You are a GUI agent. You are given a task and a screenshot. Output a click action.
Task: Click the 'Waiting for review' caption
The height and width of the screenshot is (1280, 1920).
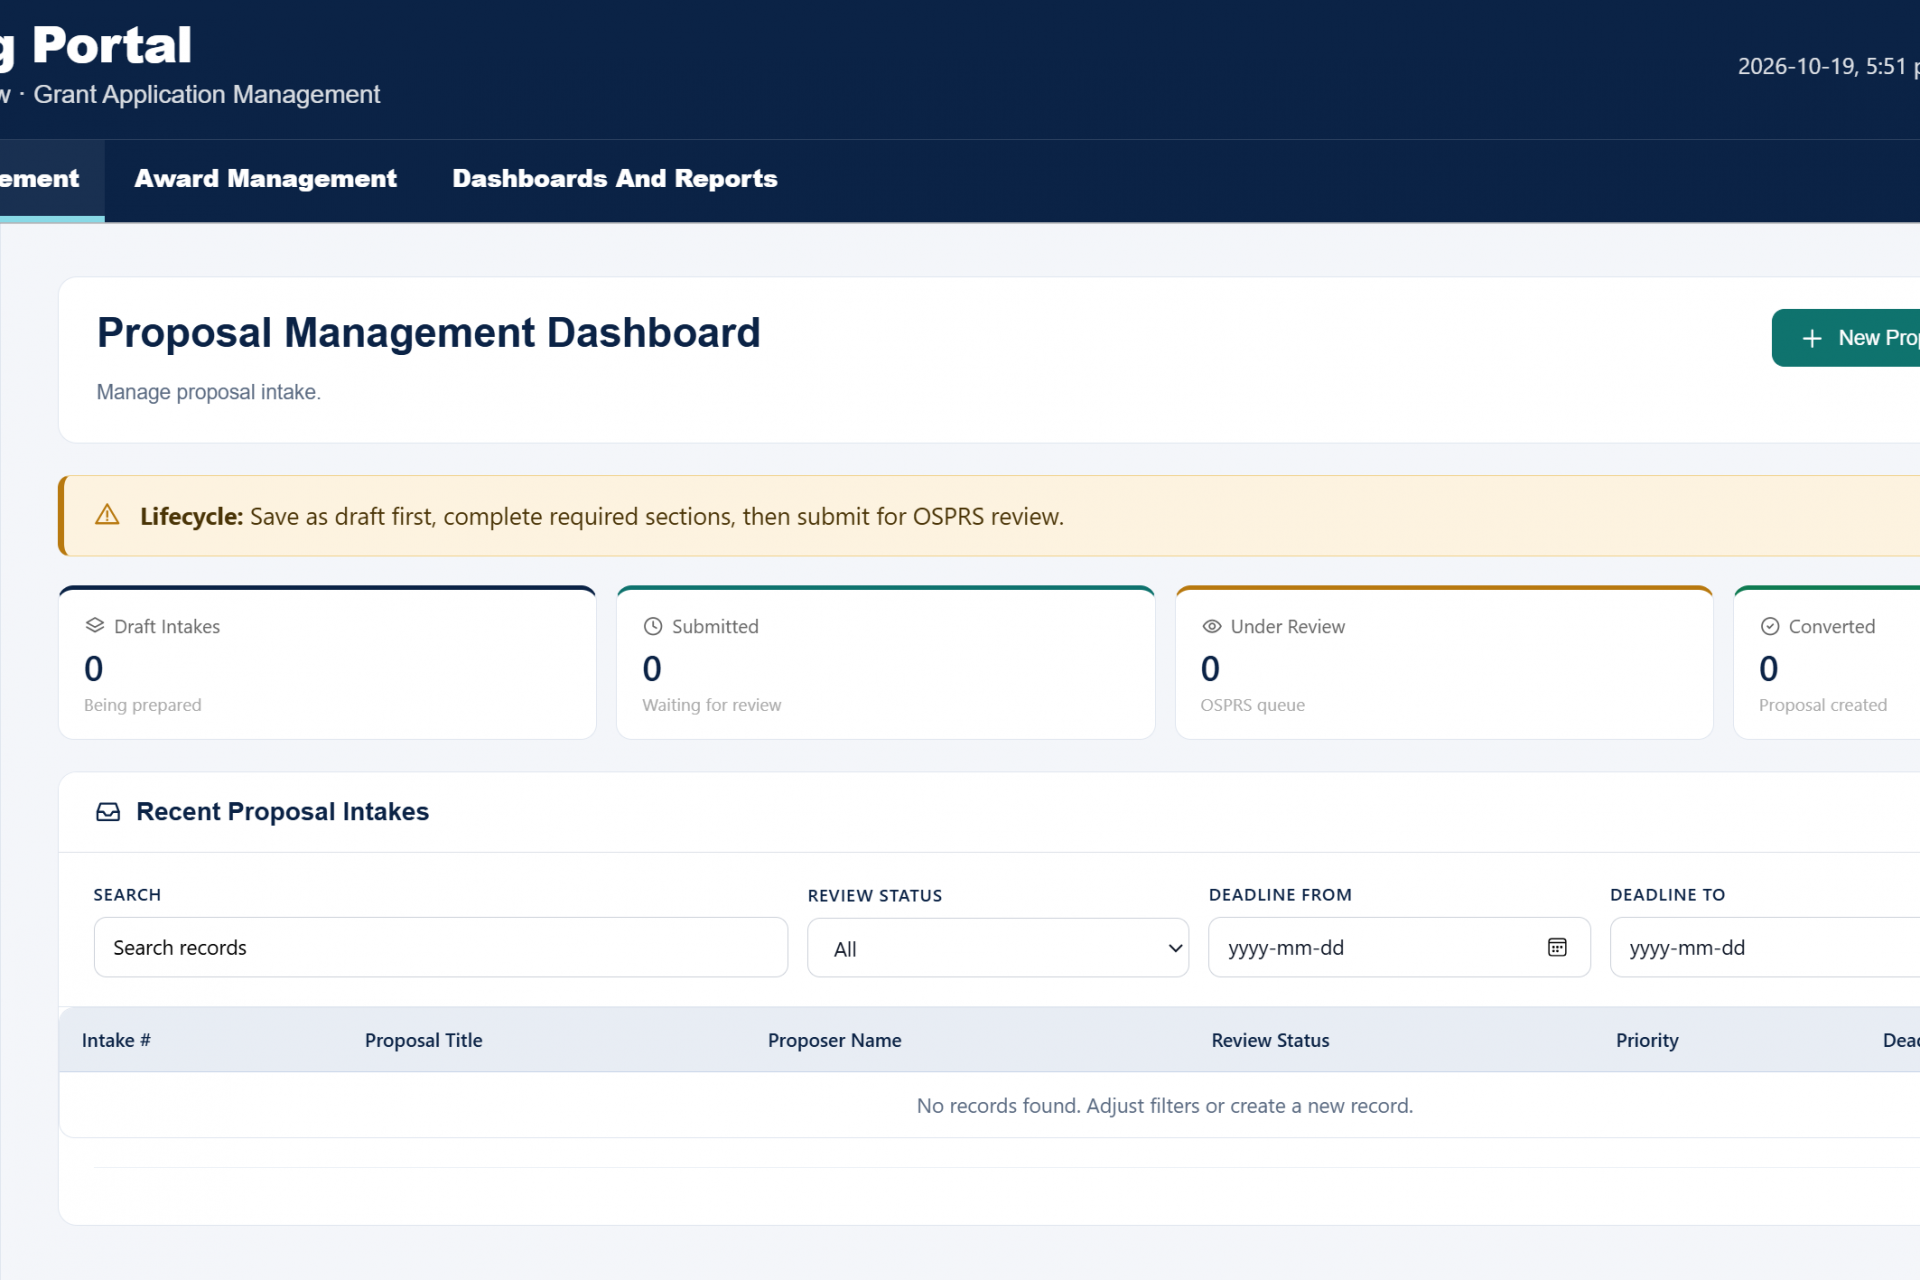[711, 705]
